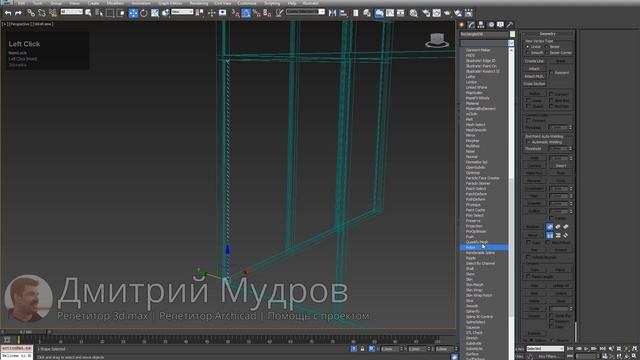The height and width of the screenshot is (360, 640).
Task: Select the Bezier Corner vertex type radio
Action: [x=547, y=53]
